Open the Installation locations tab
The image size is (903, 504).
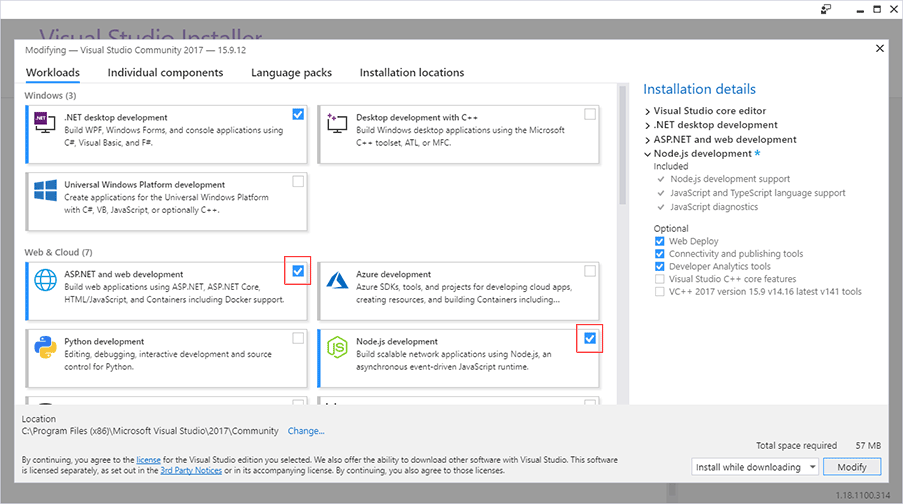point(412,73)
